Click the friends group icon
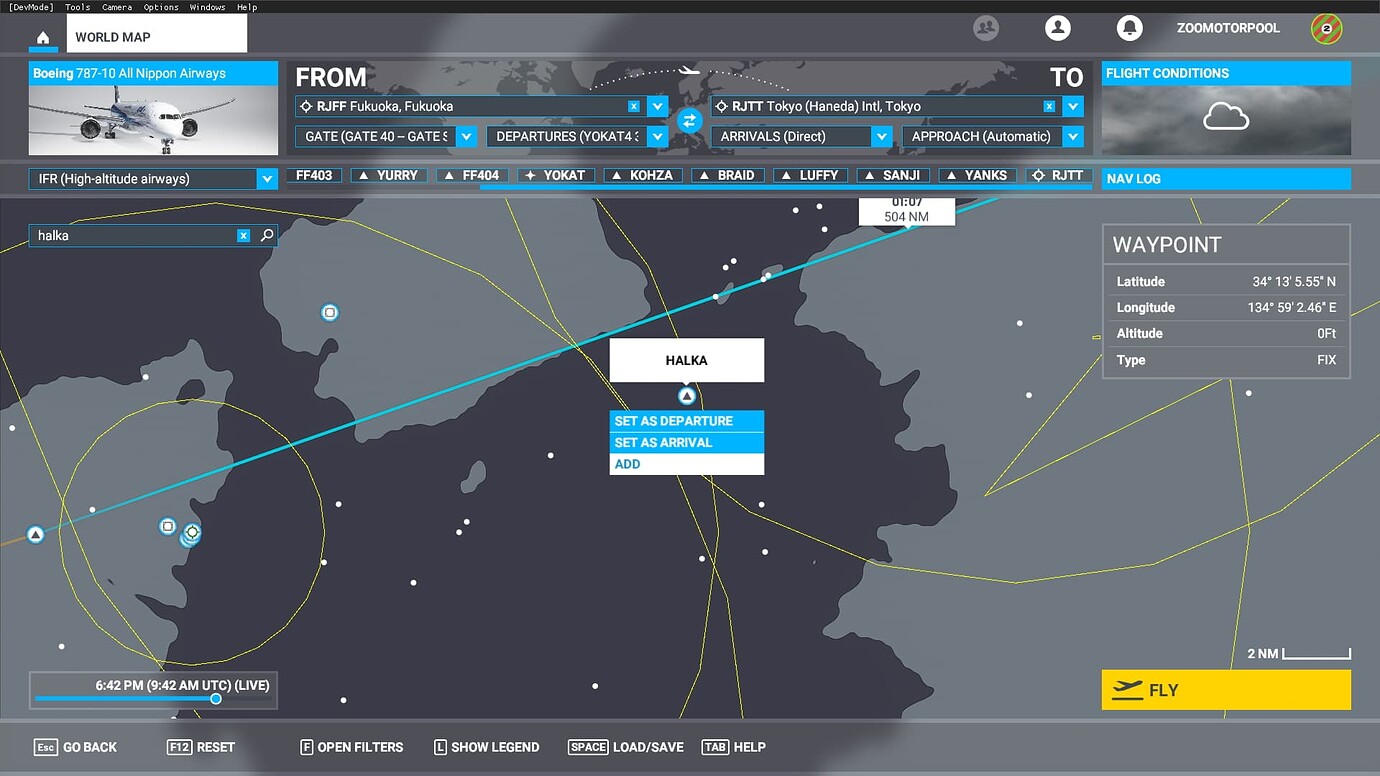This screenshot has width=1380, height=776. (986, 28)
